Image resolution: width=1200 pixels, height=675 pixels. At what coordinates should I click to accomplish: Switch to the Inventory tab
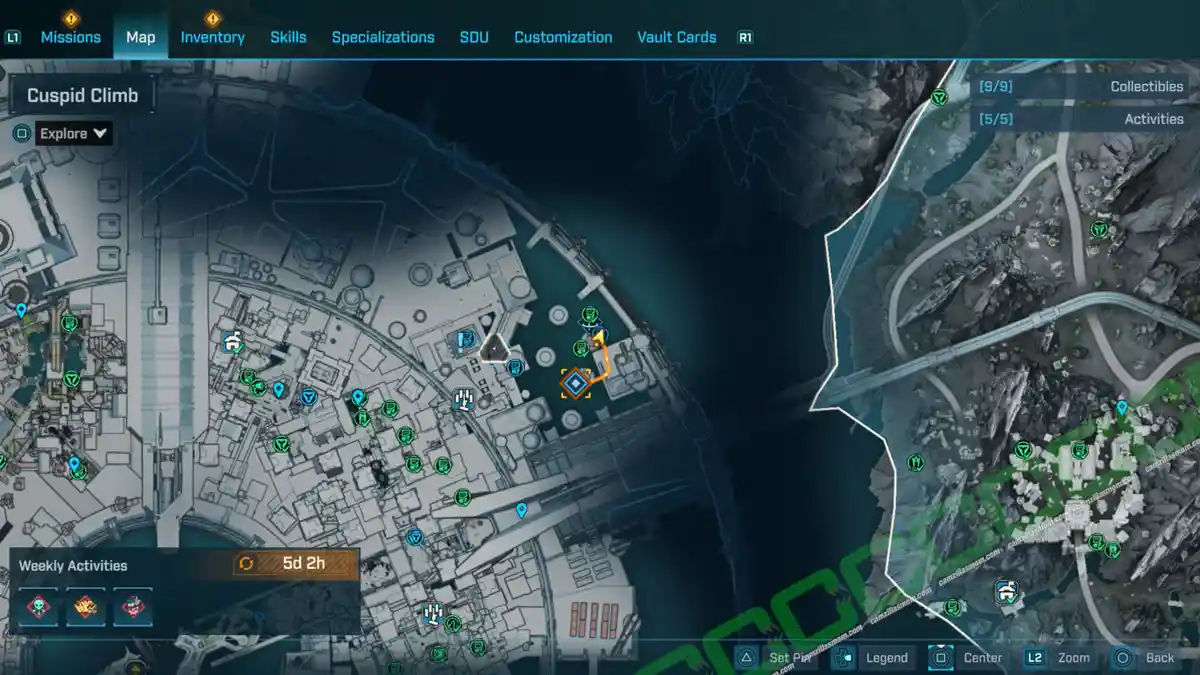[x=212, y=37]
